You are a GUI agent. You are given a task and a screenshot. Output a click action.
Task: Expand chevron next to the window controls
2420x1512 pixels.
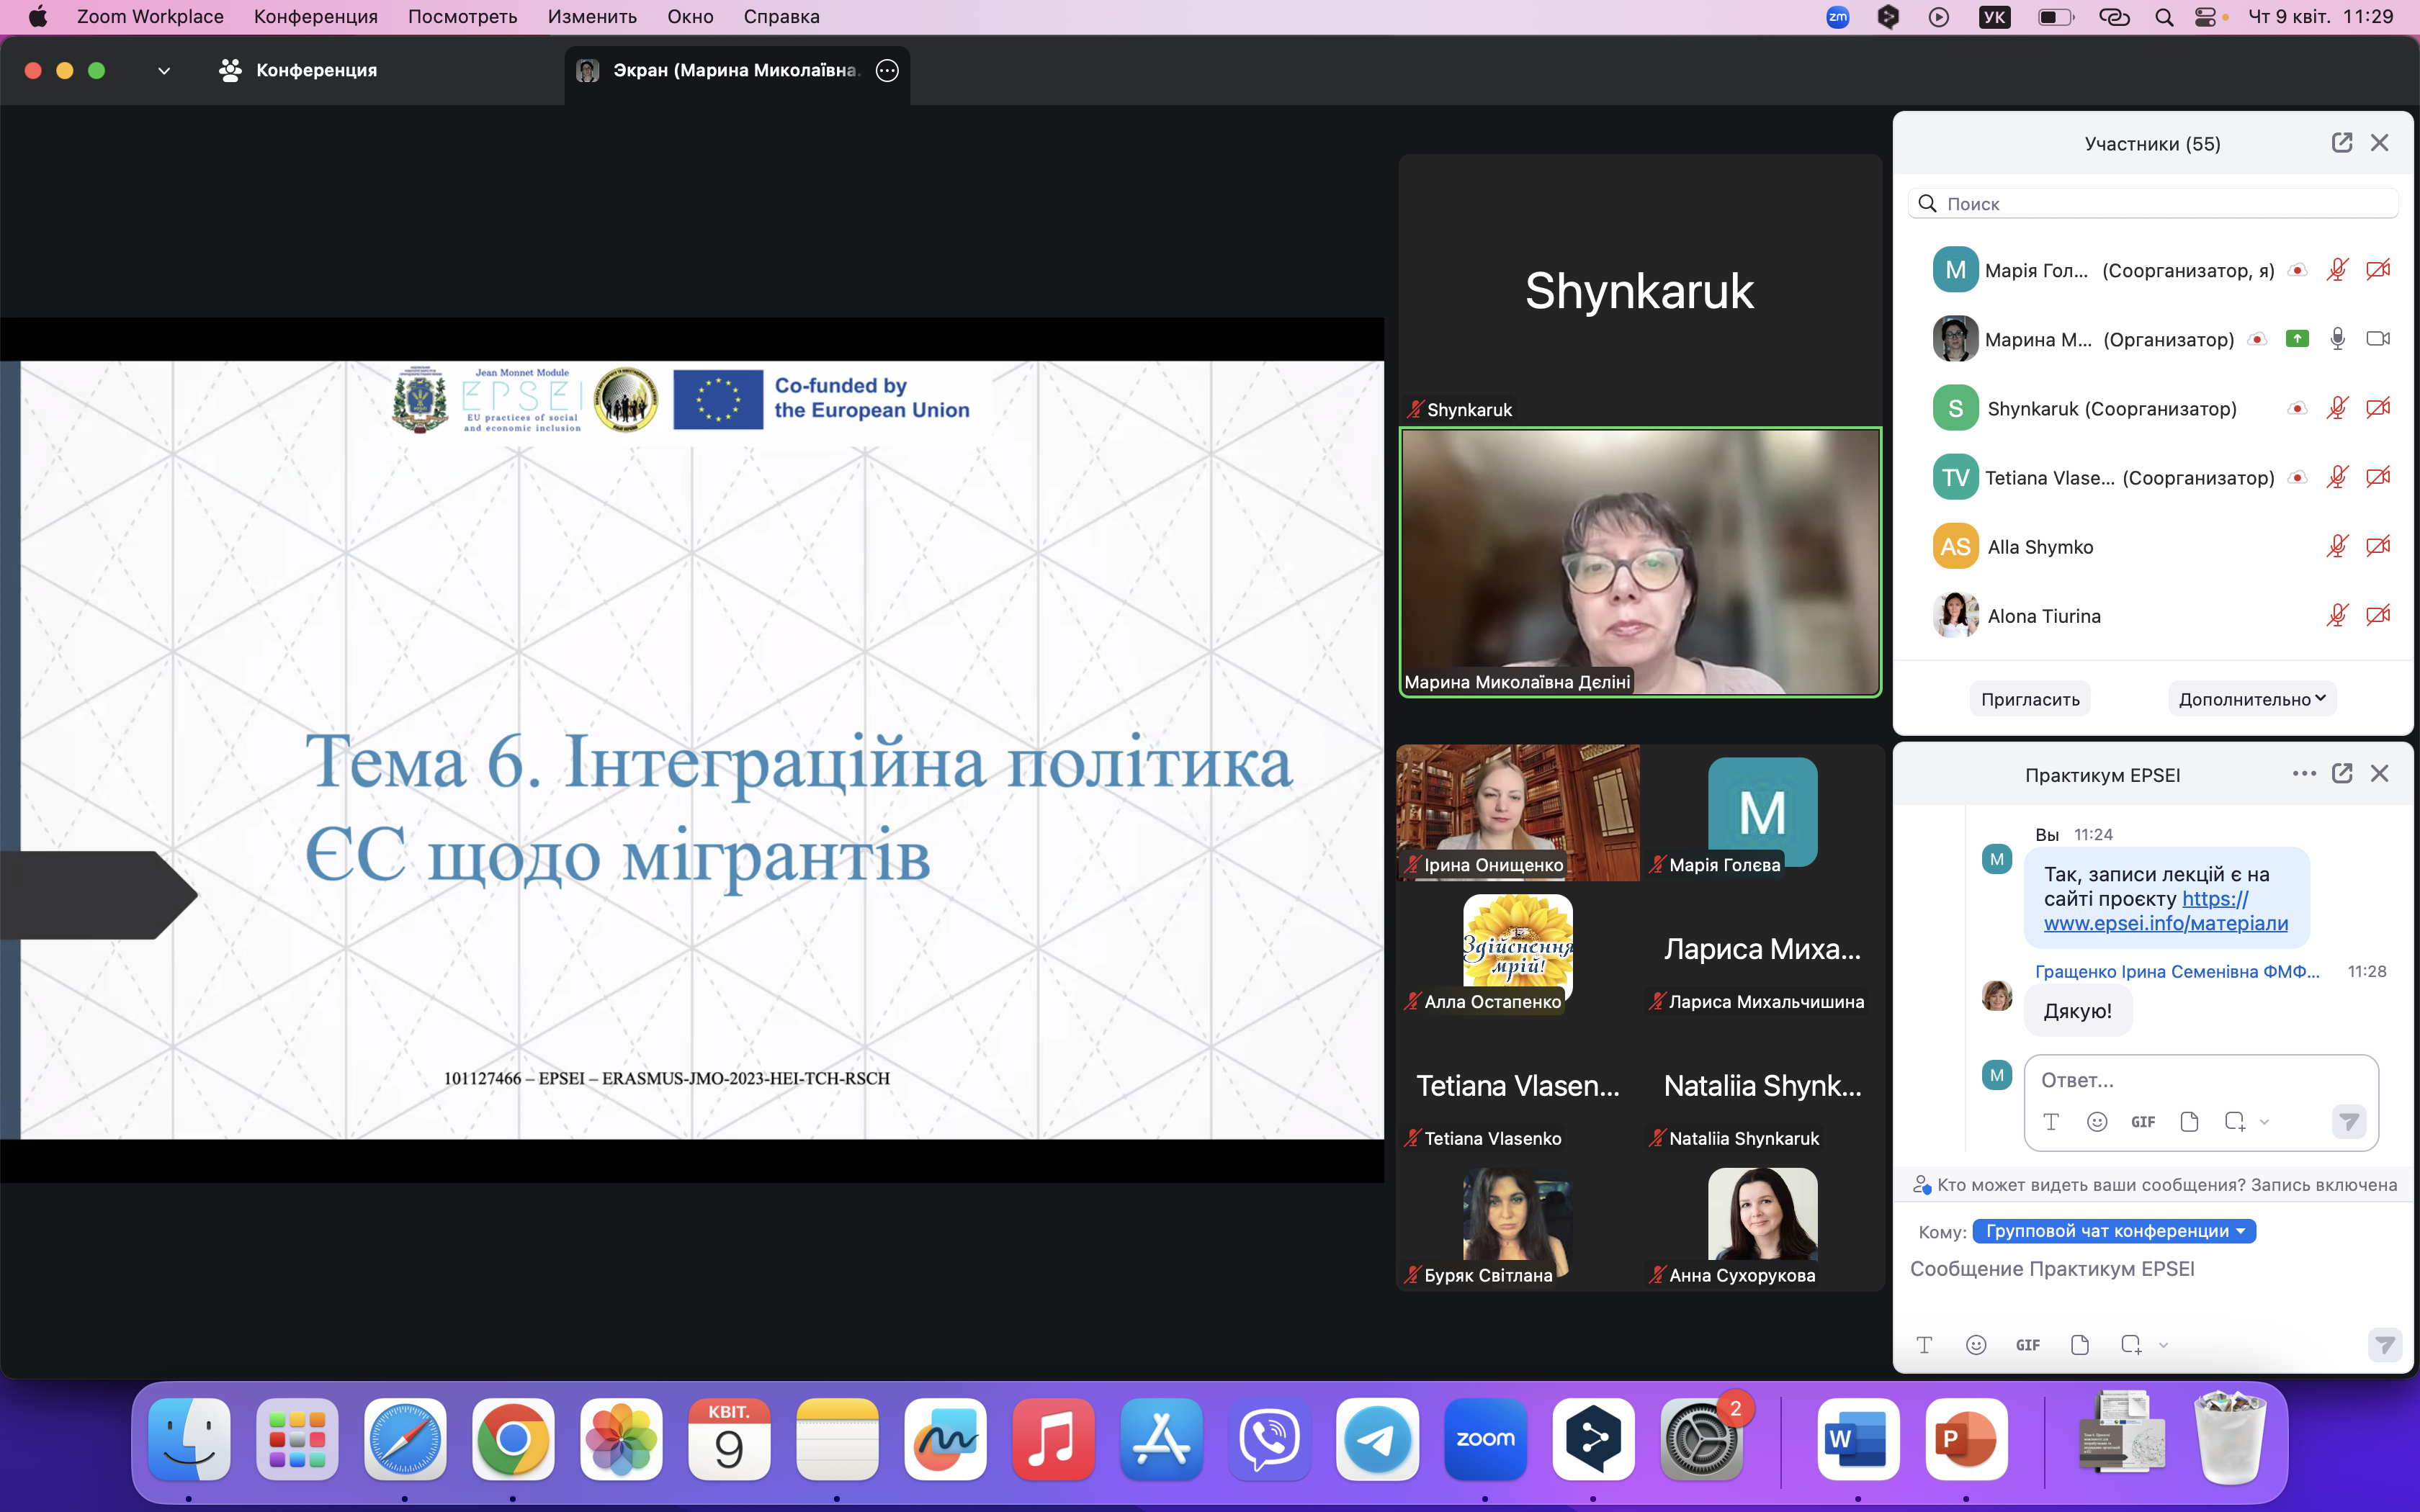(x=164, y=71)
